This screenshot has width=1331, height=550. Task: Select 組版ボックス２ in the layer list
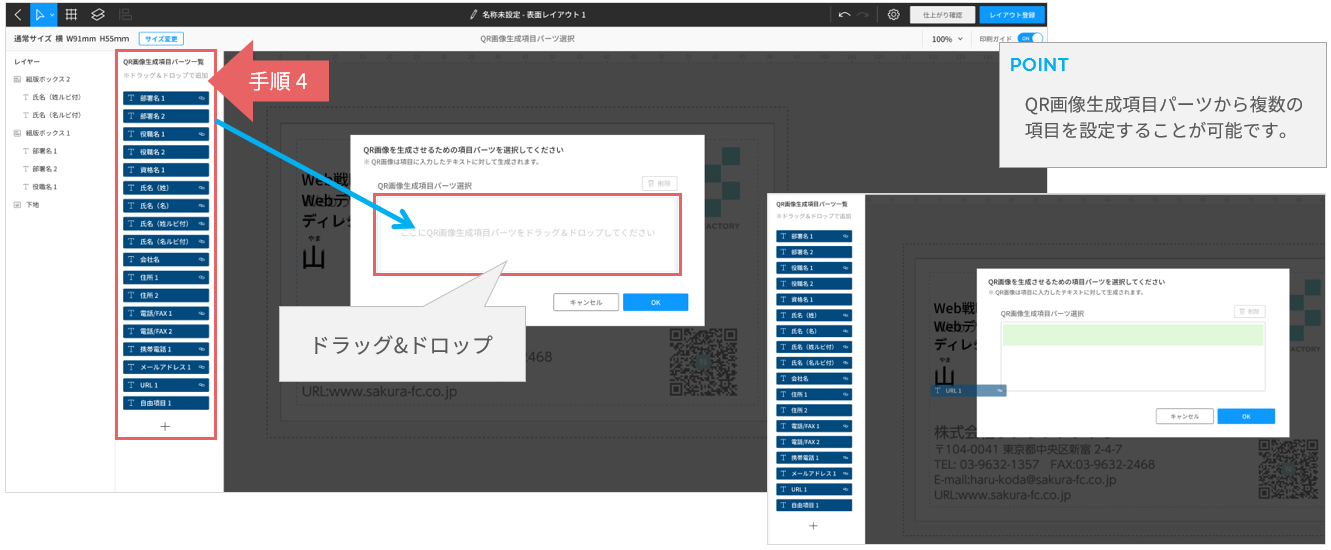pyautogui.click(x=48, y=78)
